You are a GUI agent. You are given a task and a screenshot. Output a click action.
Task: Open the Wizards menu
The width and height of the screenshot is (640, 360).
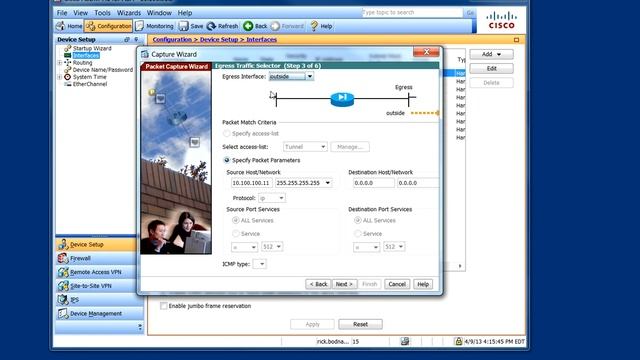tap(129, 13)
